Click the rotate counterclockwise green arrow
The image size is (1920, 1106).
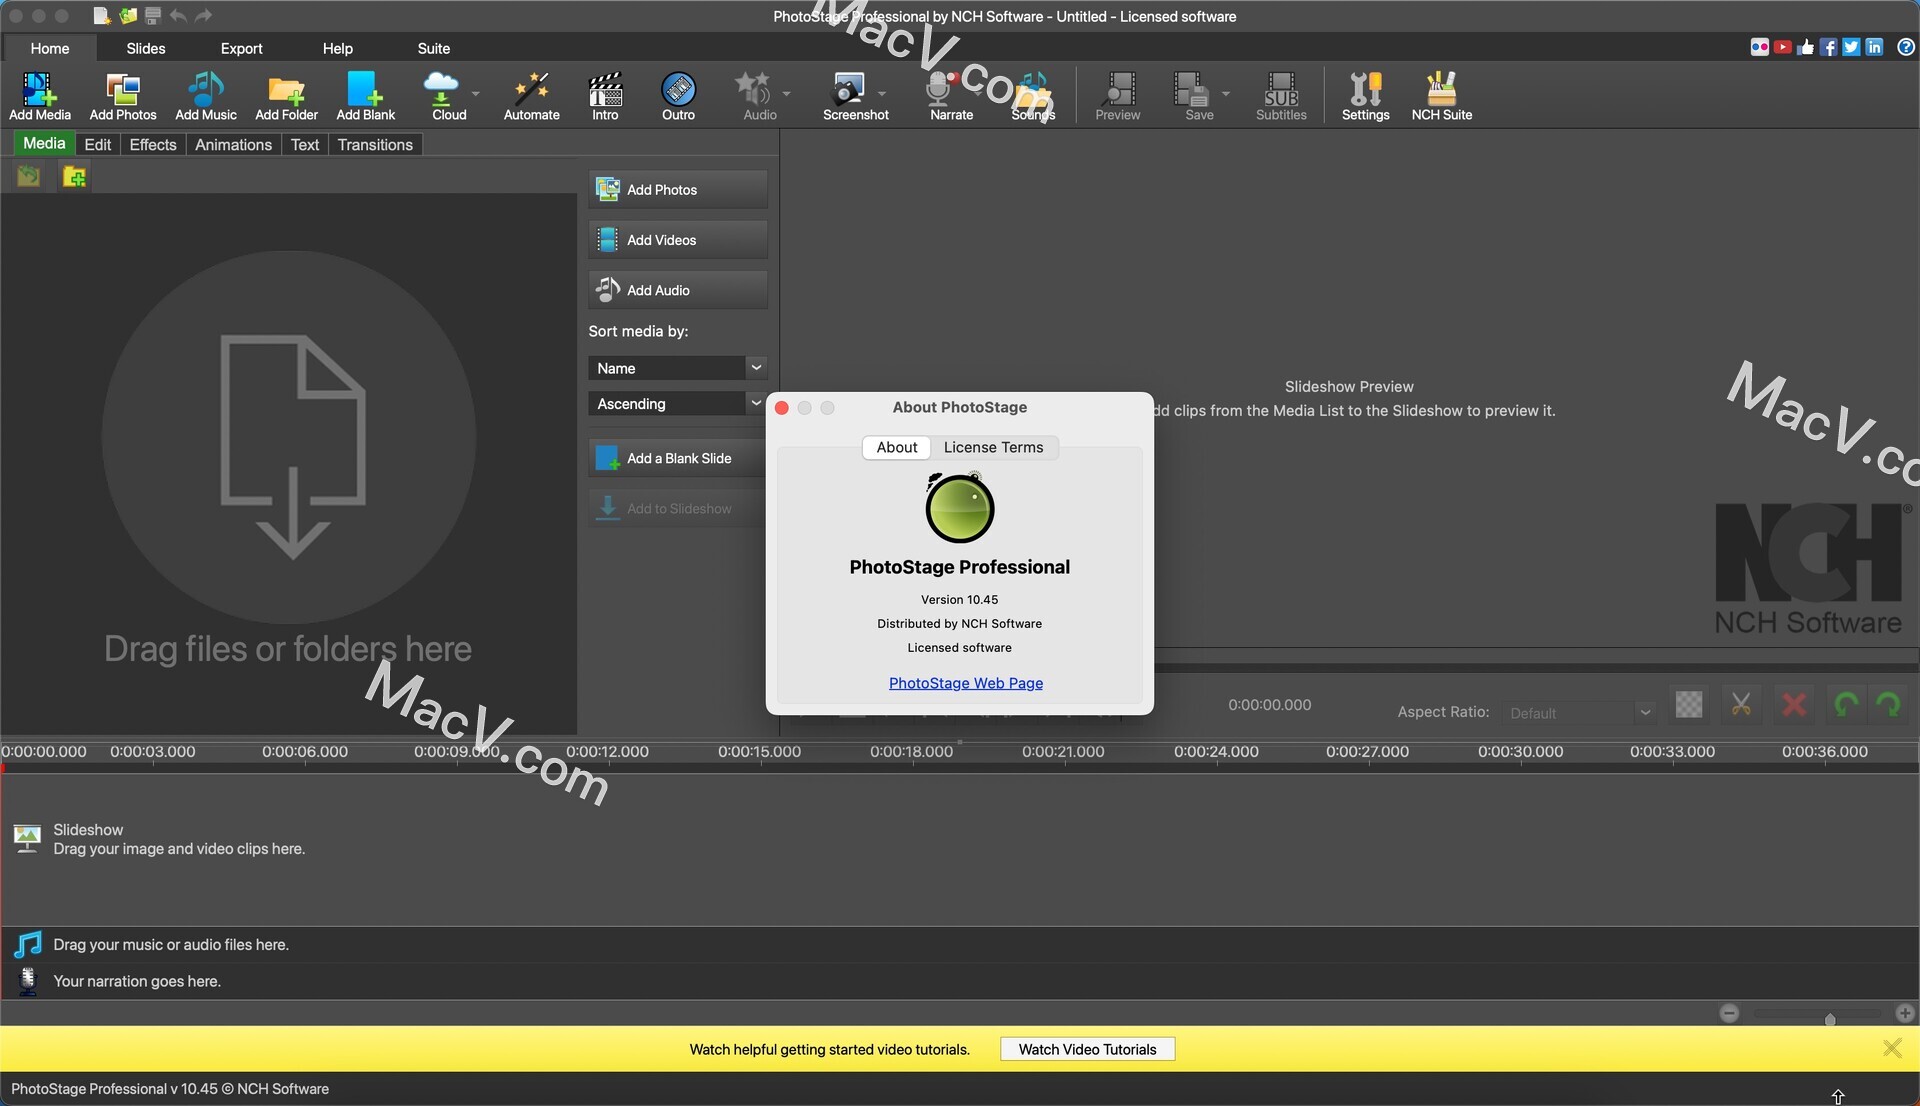[1846, 705]
